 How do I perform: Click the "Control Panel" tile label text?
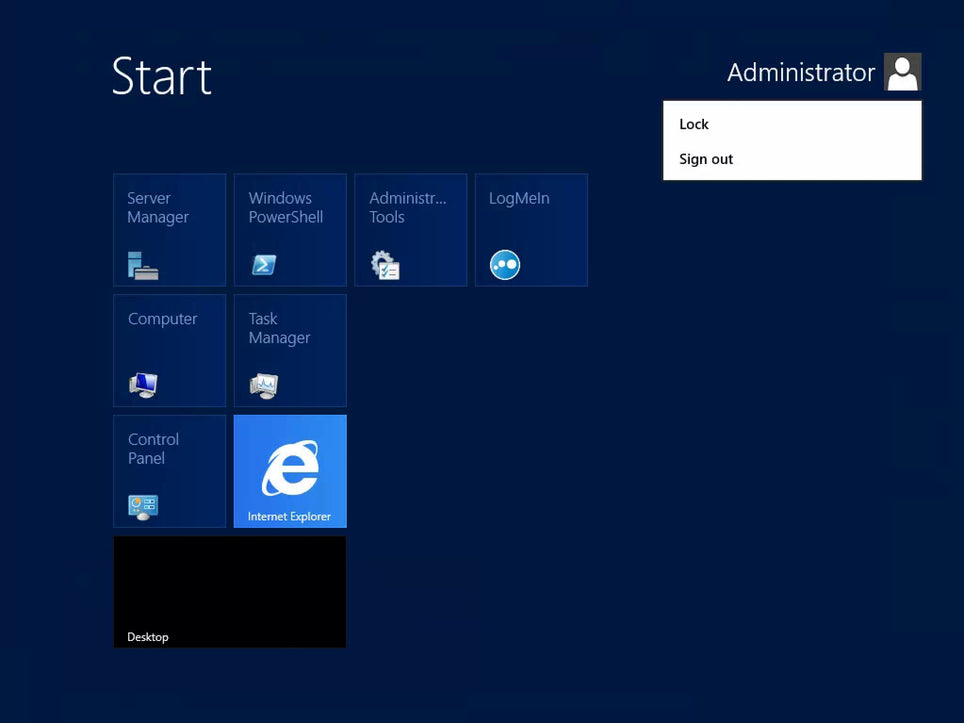153,448
